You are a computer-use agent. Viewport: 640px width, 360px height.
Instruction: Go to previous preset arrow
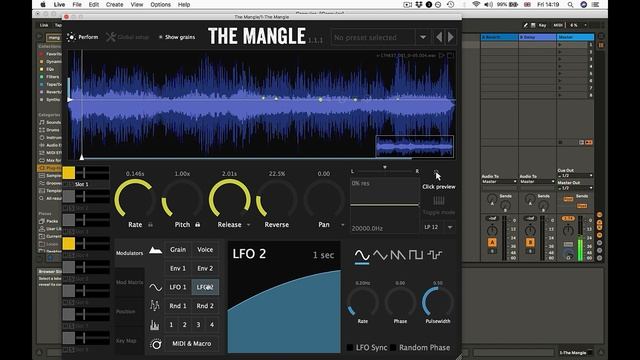(439, 37)
